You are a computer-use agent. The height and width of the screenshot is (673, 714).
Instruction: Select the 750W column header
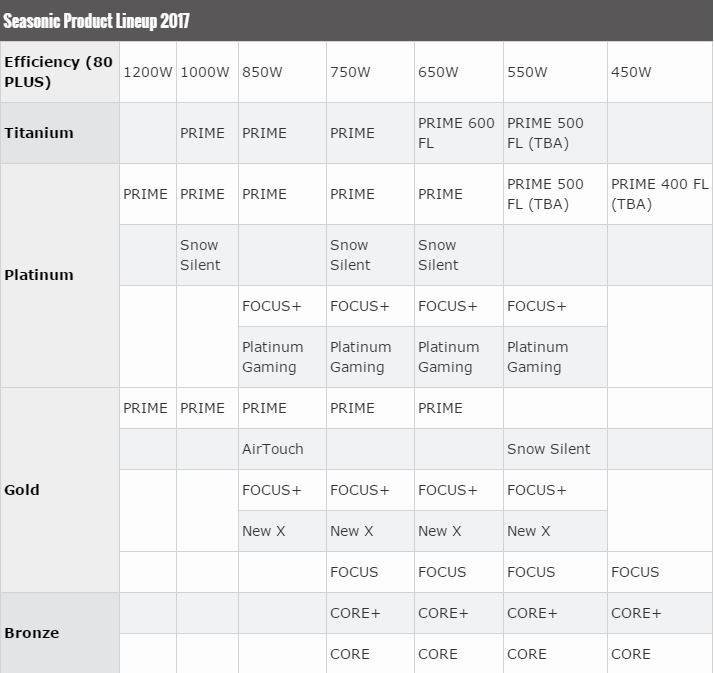[351, 72]
